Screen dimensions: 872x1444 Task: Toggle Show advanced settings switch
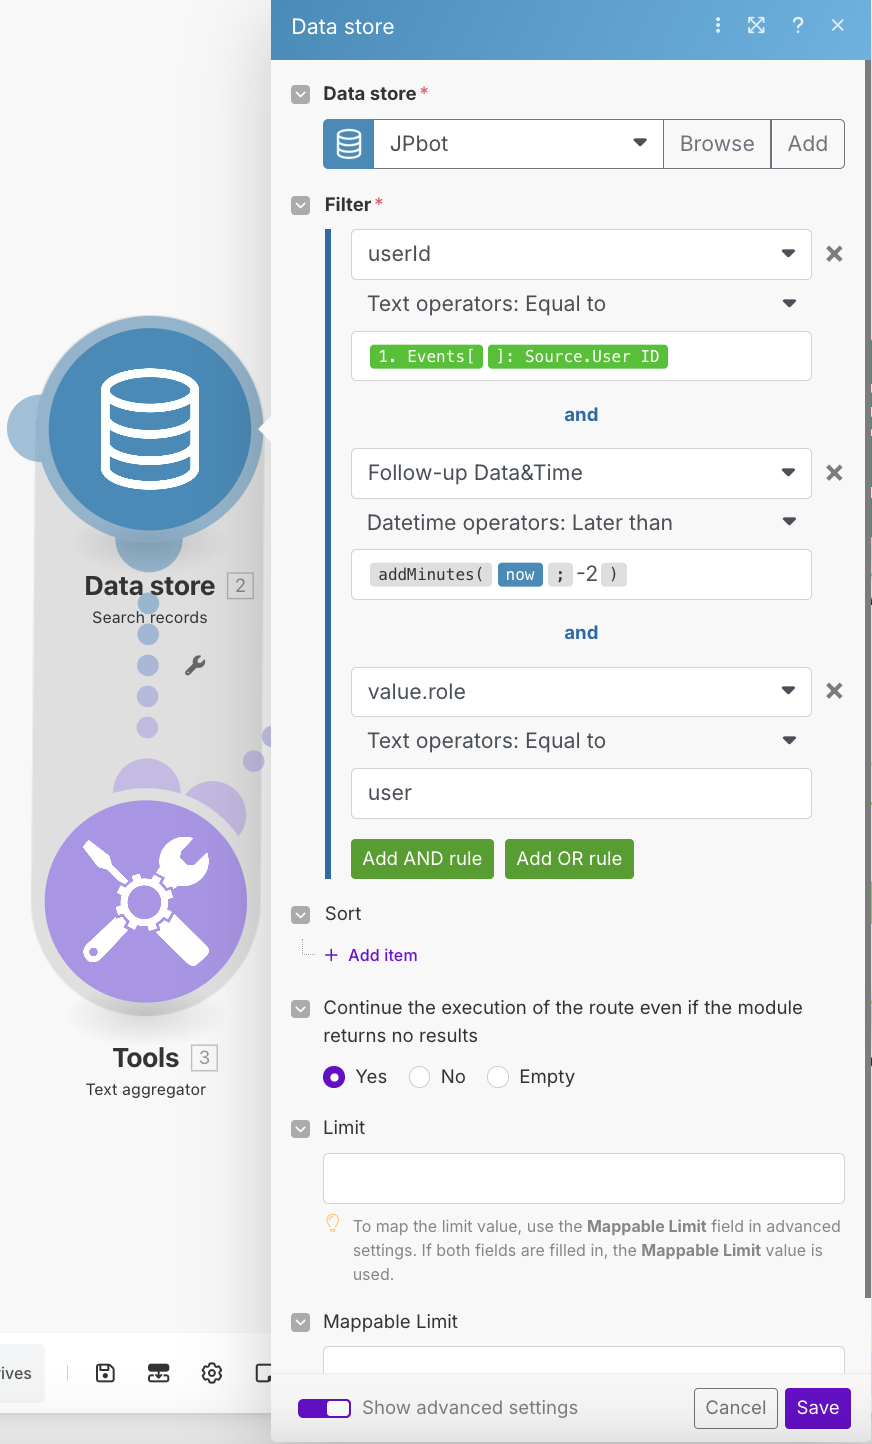[x=324, y=1408]
